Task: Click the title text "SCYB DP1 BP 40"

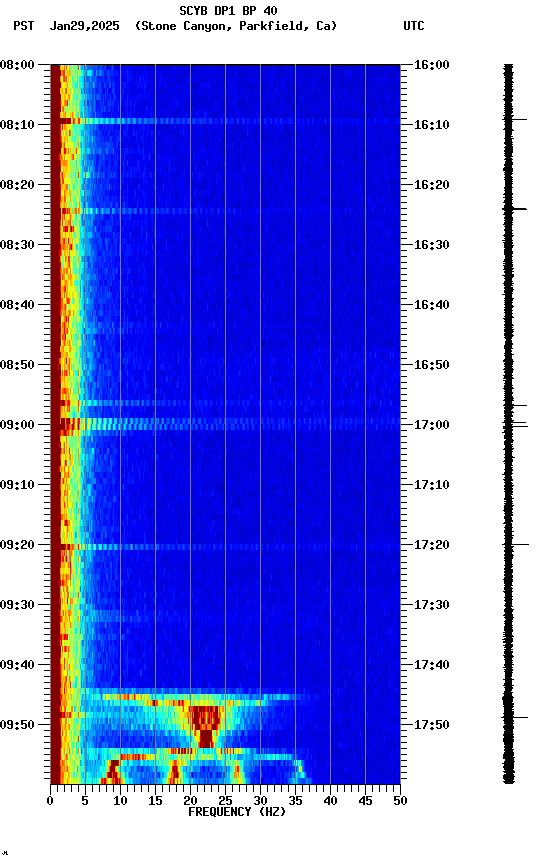Action: click(228, 10)
